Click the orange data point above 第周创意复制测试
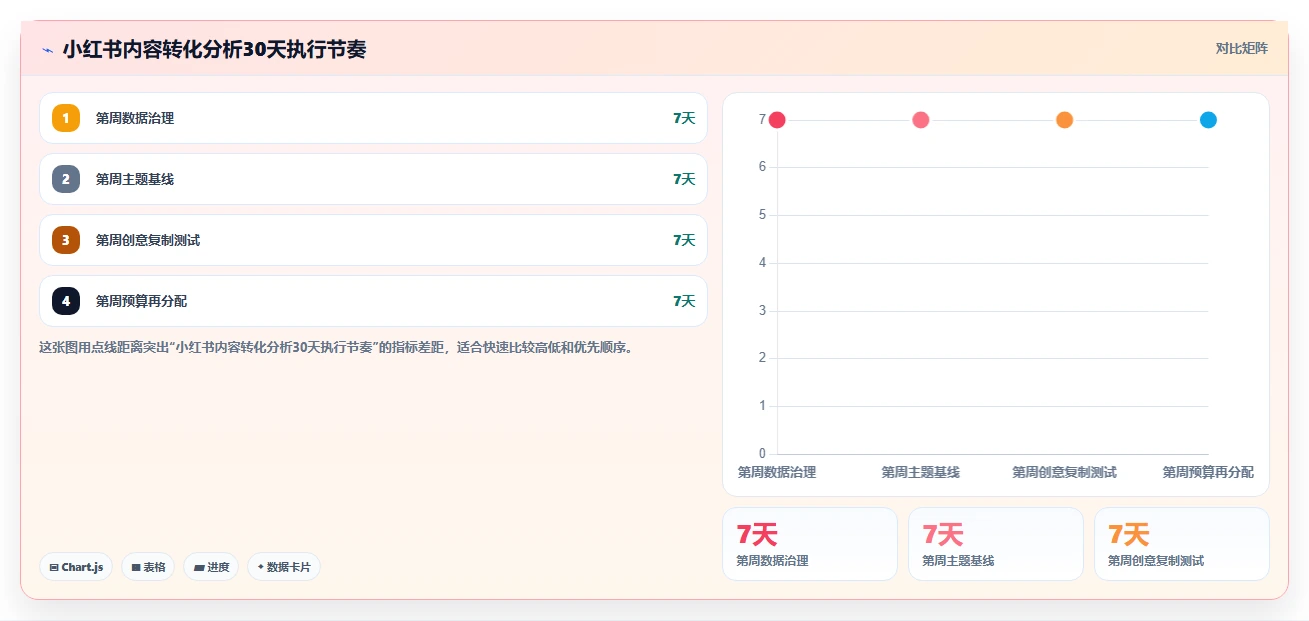Screen dimensions: 1309x621 pyautogui.click(x=1064, y=120)
